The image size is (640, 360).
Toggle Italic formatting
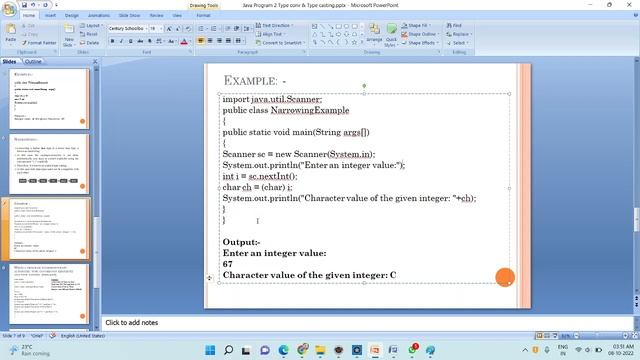(x=121, y=41)
